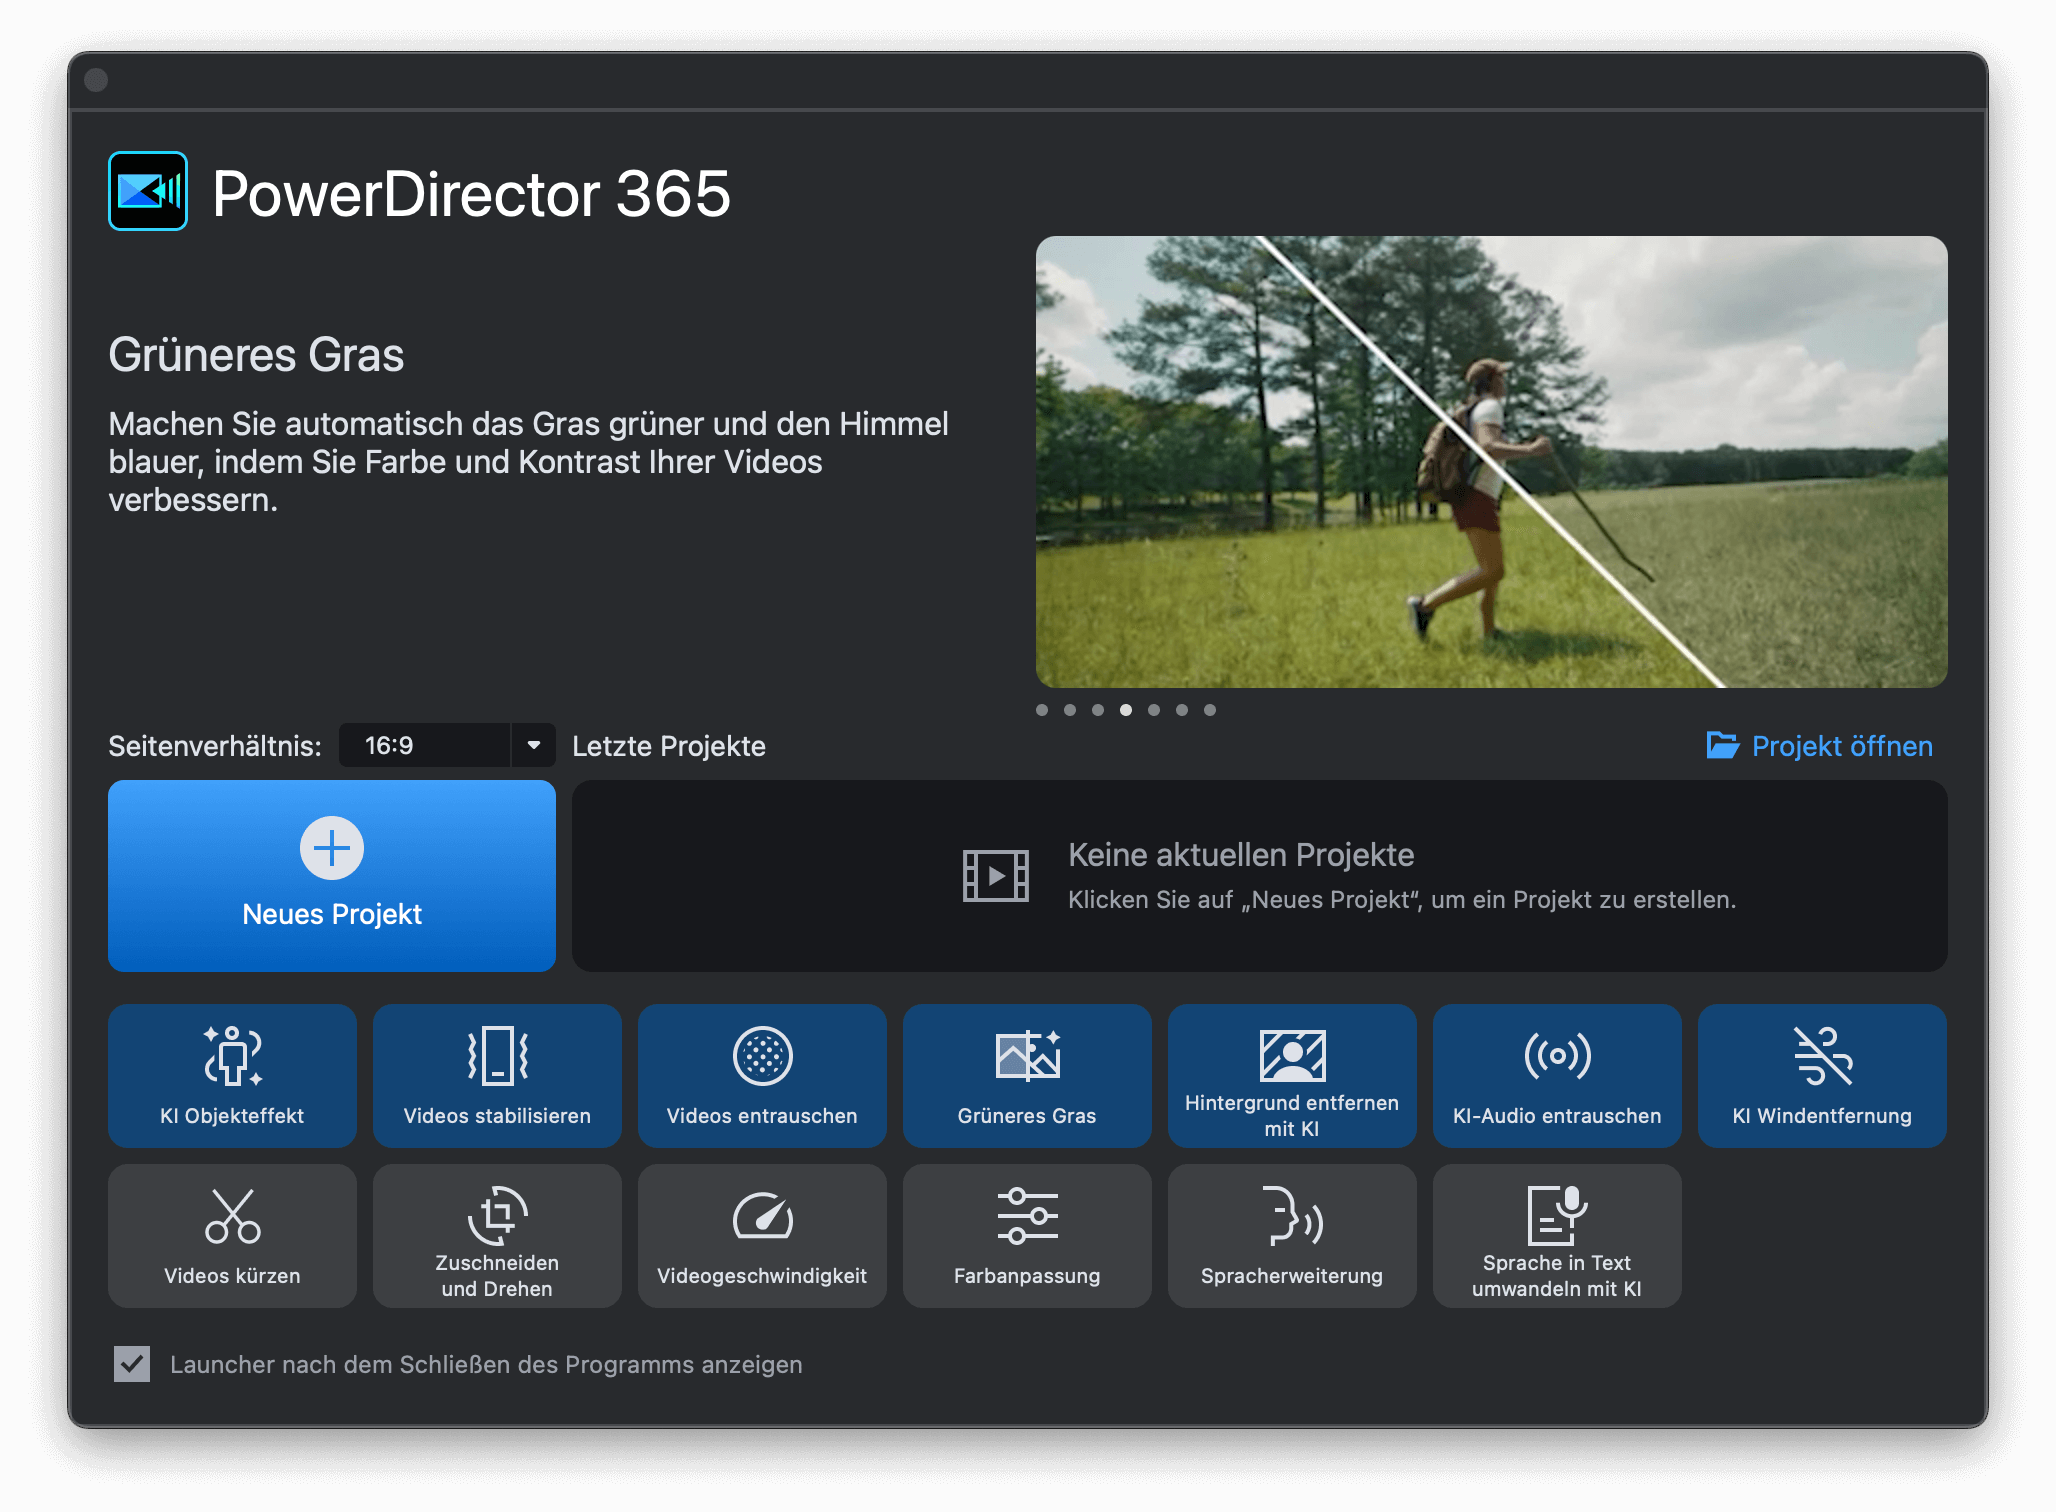
Task: Select the KI Objekteffekt tool
Action: (x=232, y=1076)
